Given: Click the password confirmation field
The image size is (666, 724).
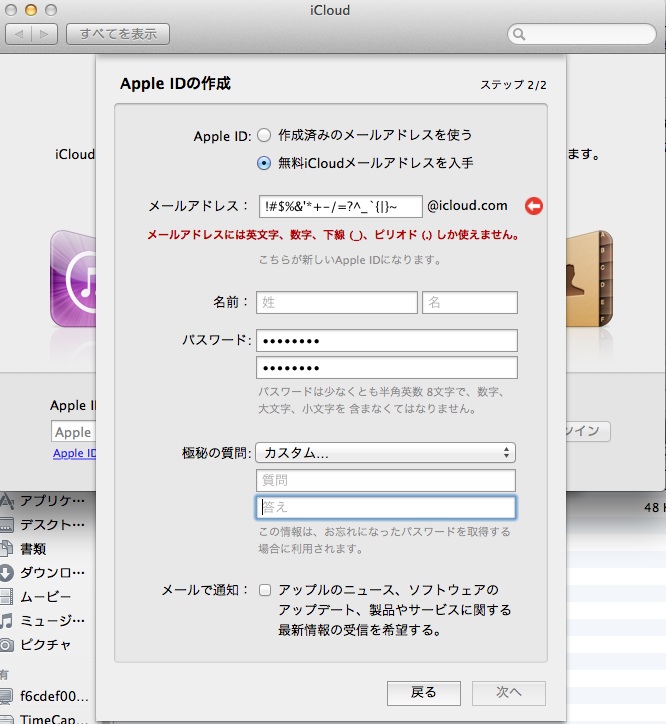Looking at the screenshot, I should [387, 368].
